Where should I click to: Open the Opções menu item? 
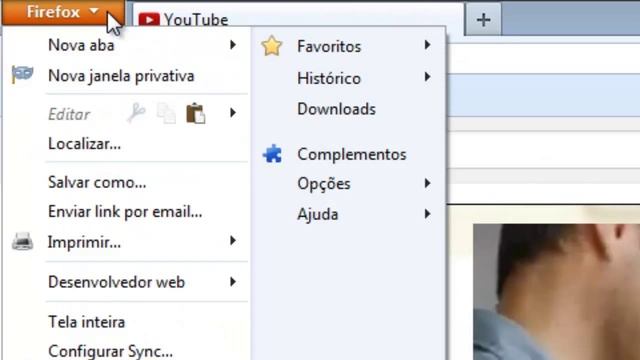(x=324, y=184)
